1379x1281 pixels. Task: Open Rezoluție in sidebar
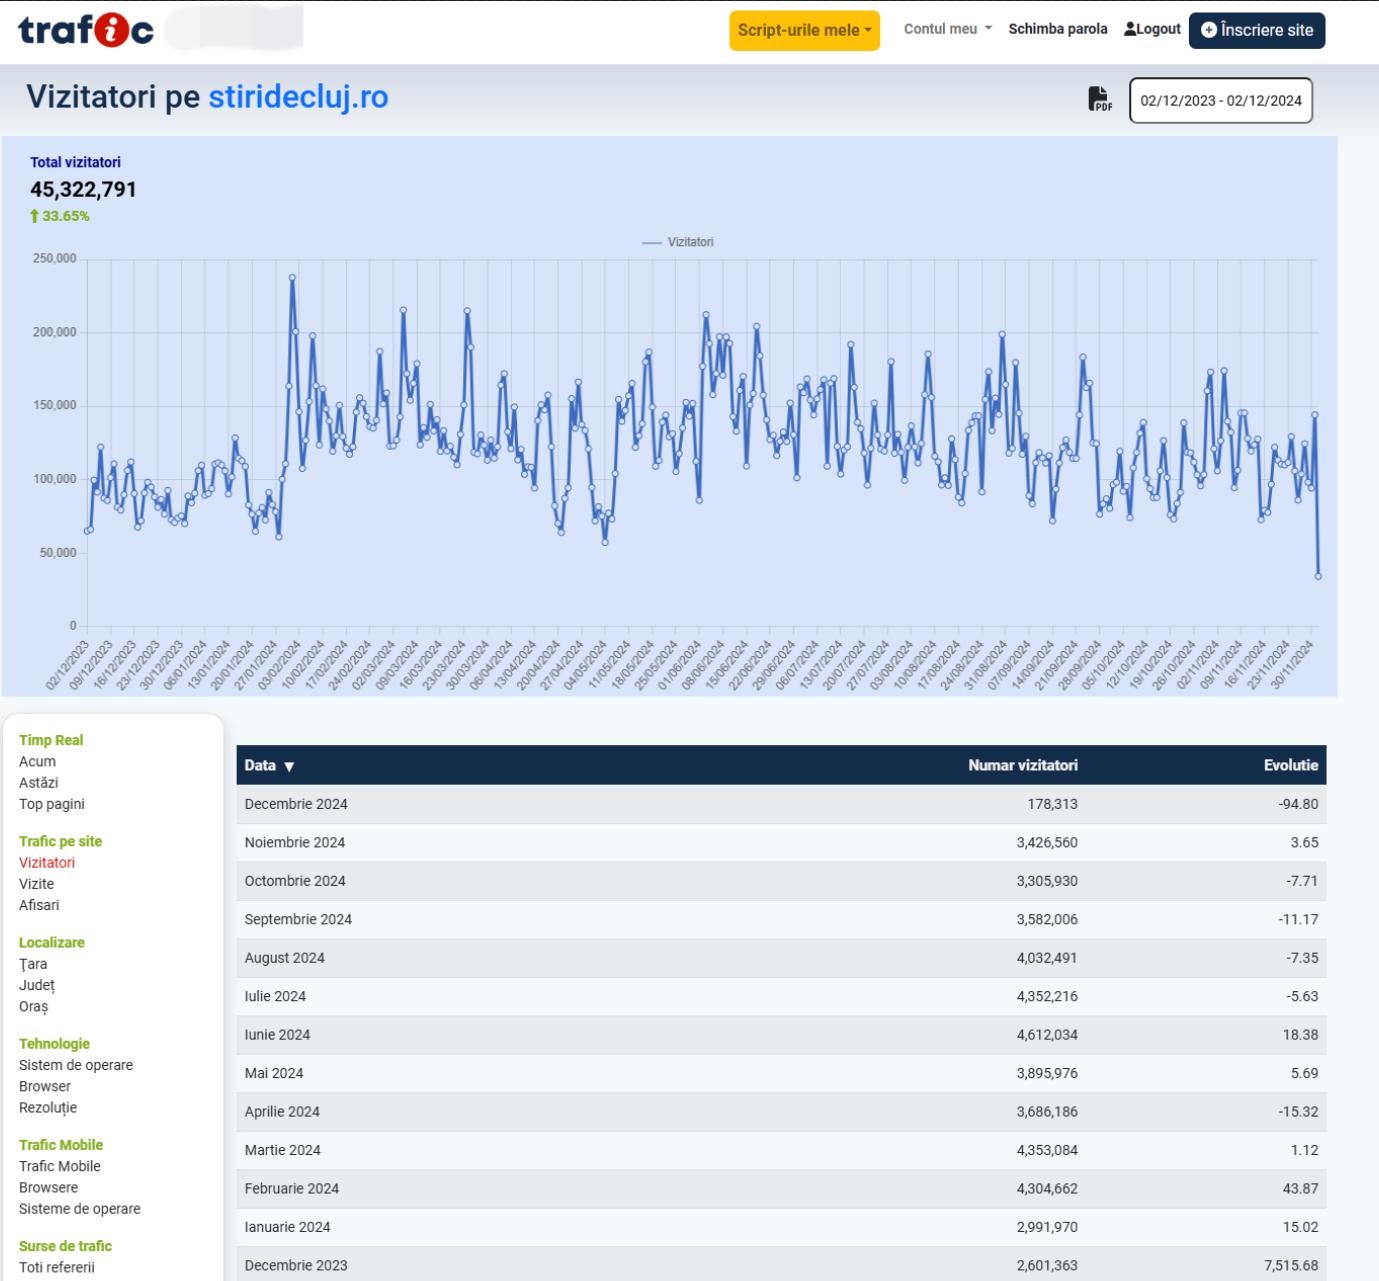[x=48, y=1107]
